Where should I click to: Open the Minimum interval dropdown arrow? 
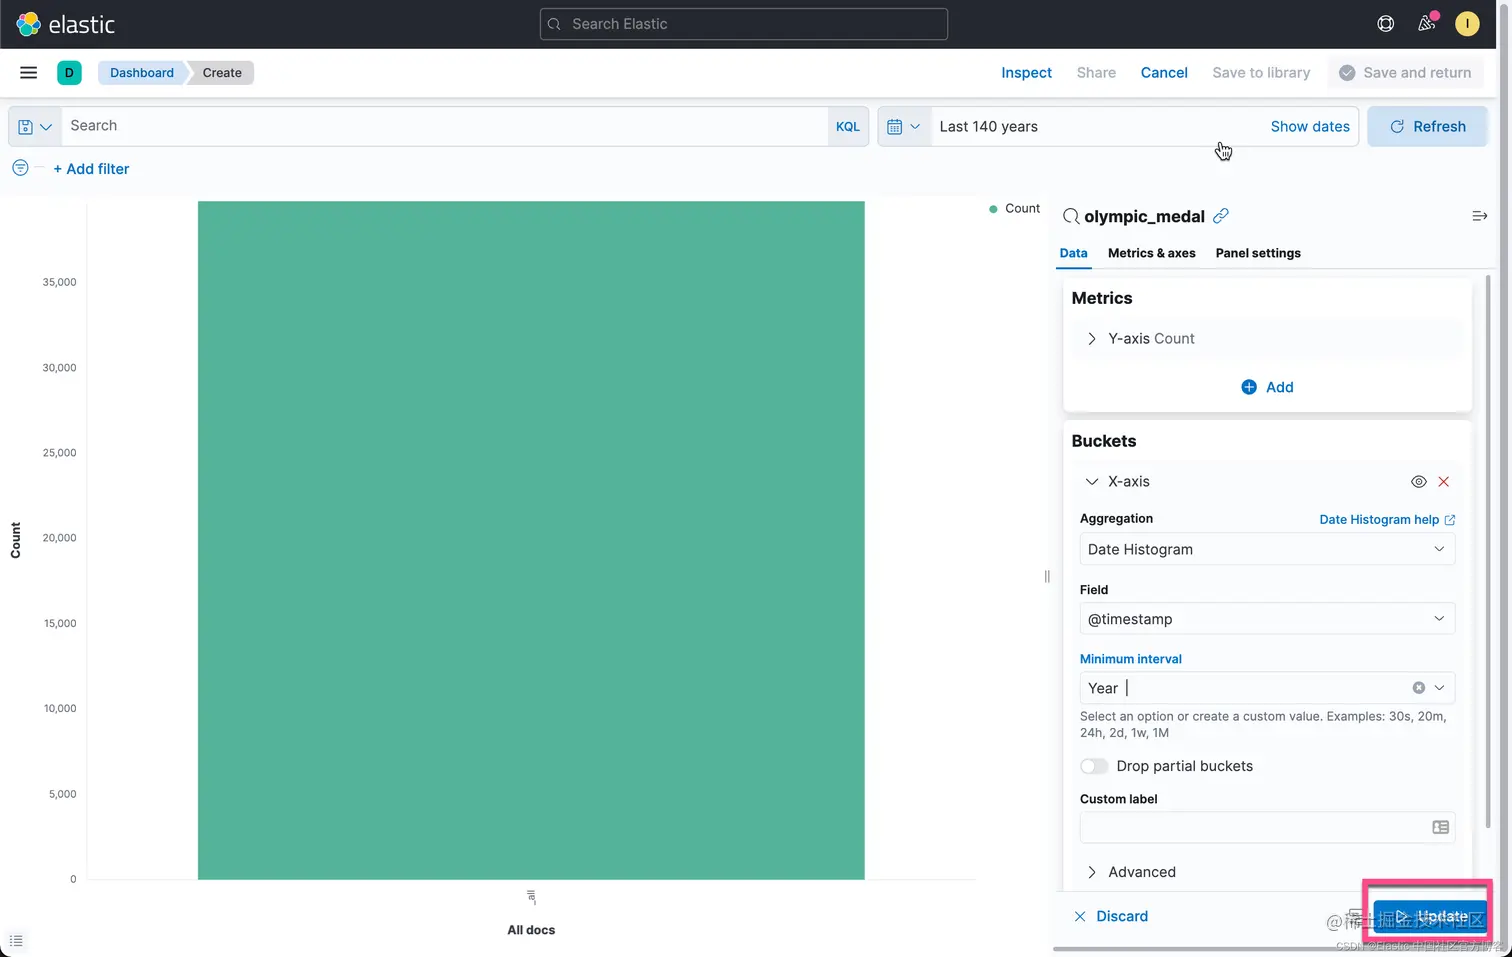(1440, 688)
